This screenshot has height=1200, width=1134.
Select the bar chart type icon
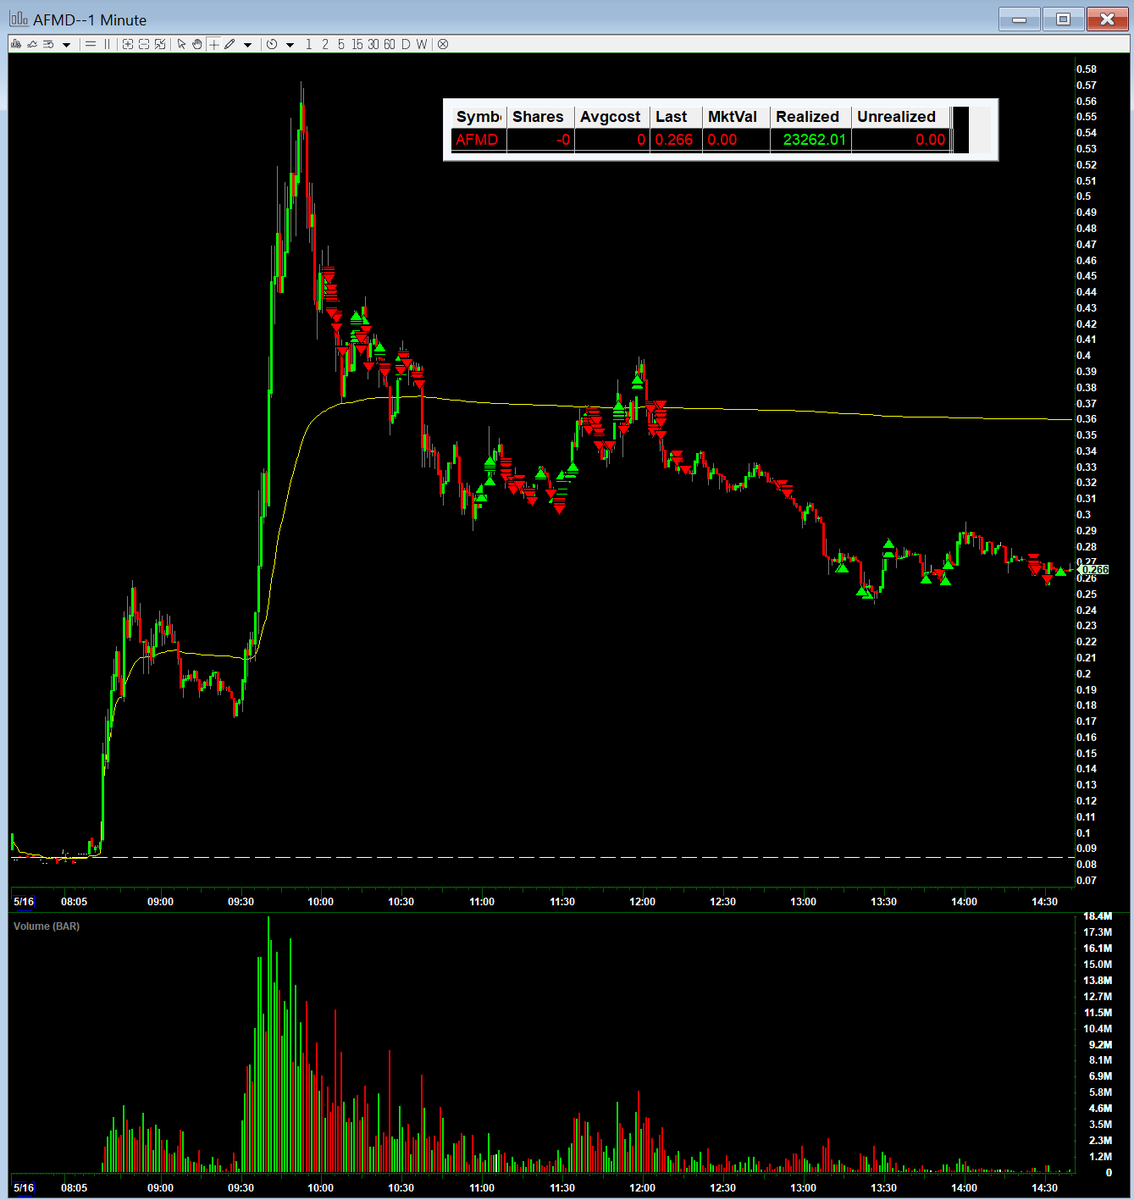click(16, 44)
